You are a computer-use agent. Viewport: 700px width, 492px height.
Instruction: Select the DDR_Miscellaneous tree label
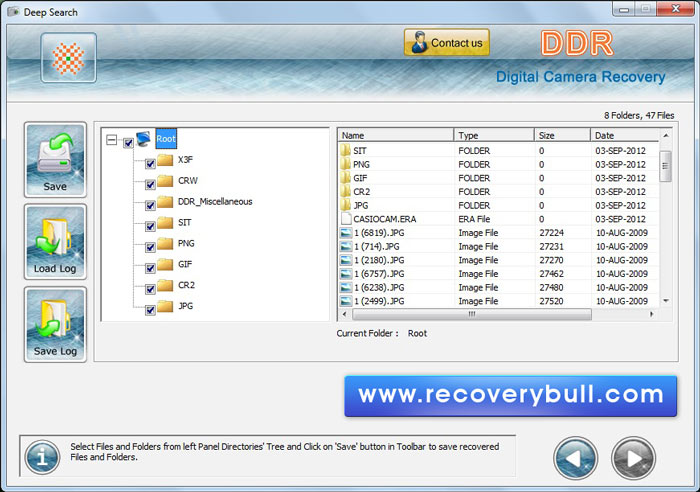215,202
